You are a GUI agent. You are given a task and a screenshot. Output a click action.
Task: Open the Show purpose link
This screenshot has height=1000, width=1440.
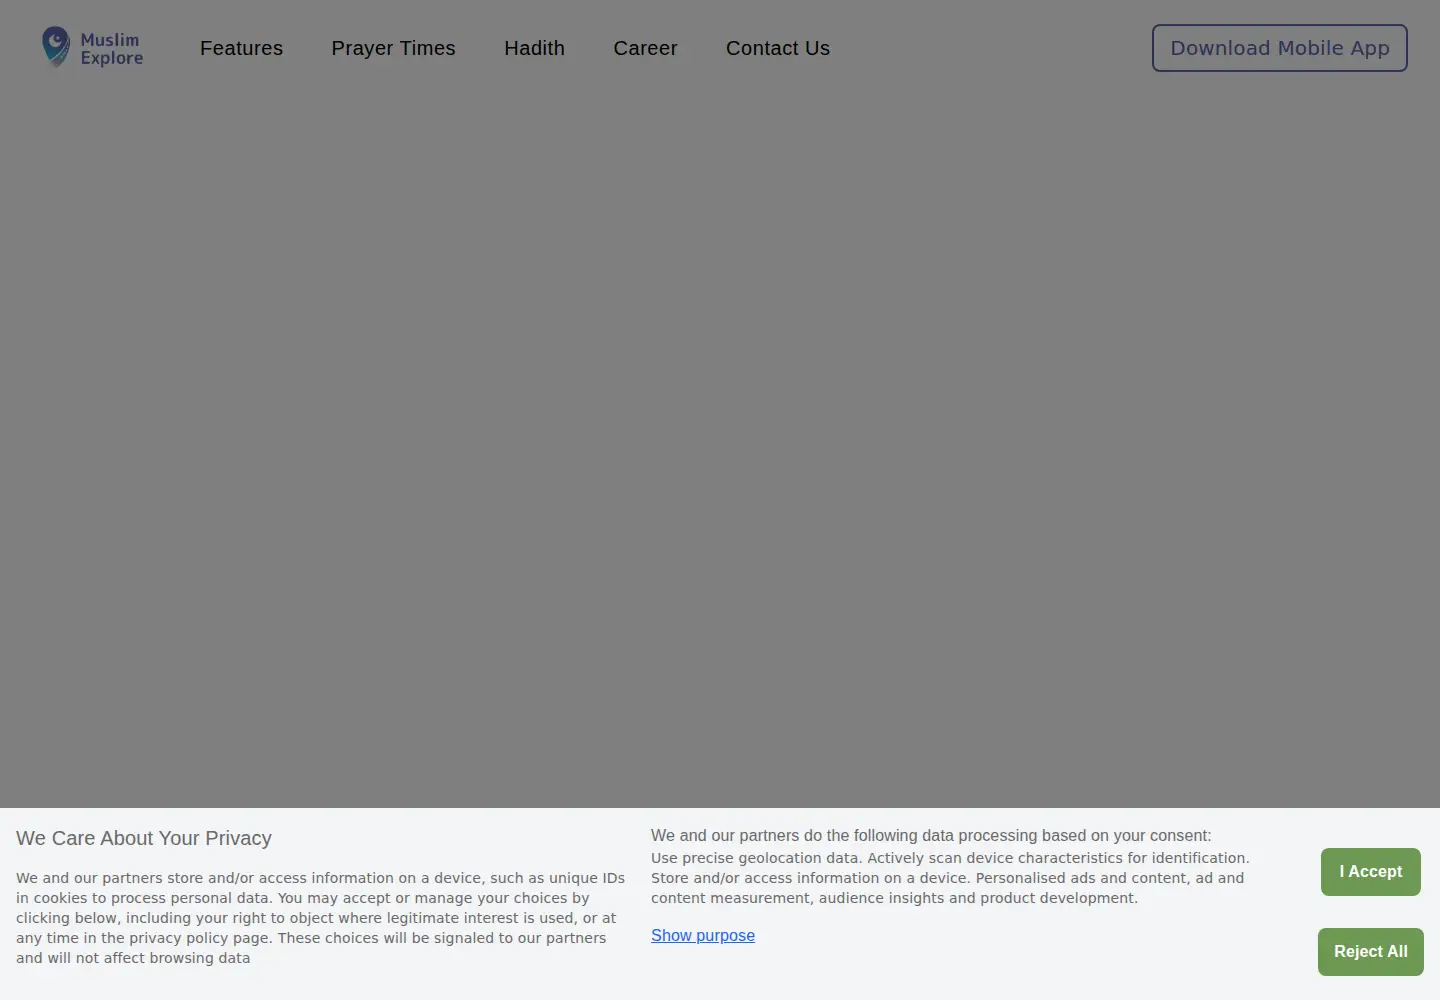point(703,935)
